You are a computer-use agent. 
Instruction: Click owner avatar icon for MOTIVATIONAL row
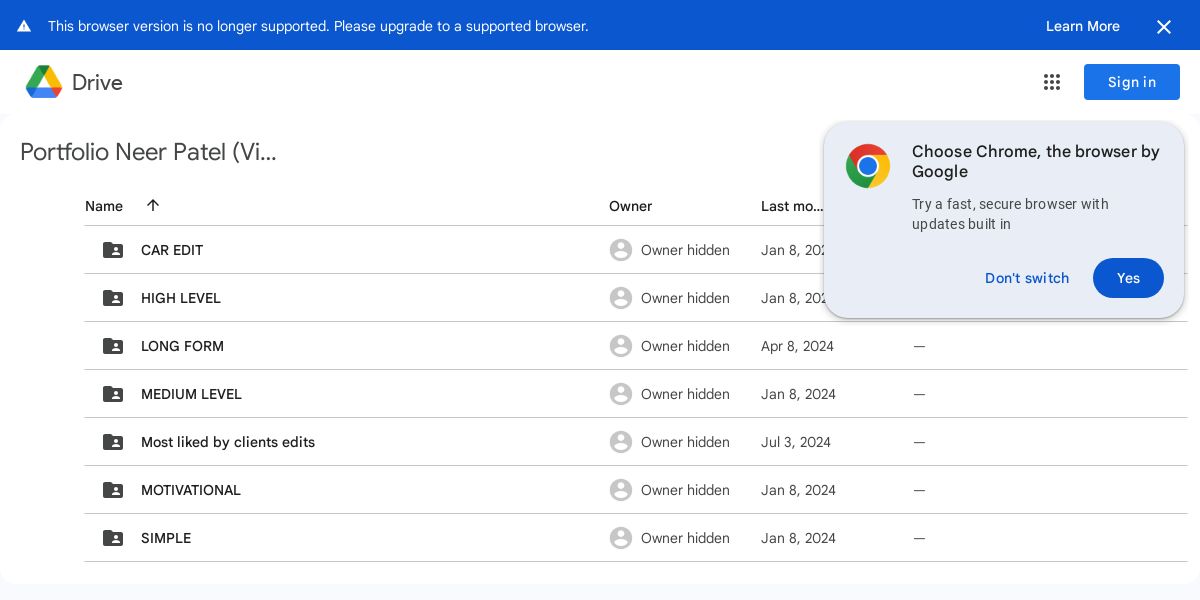pos(621,490)
